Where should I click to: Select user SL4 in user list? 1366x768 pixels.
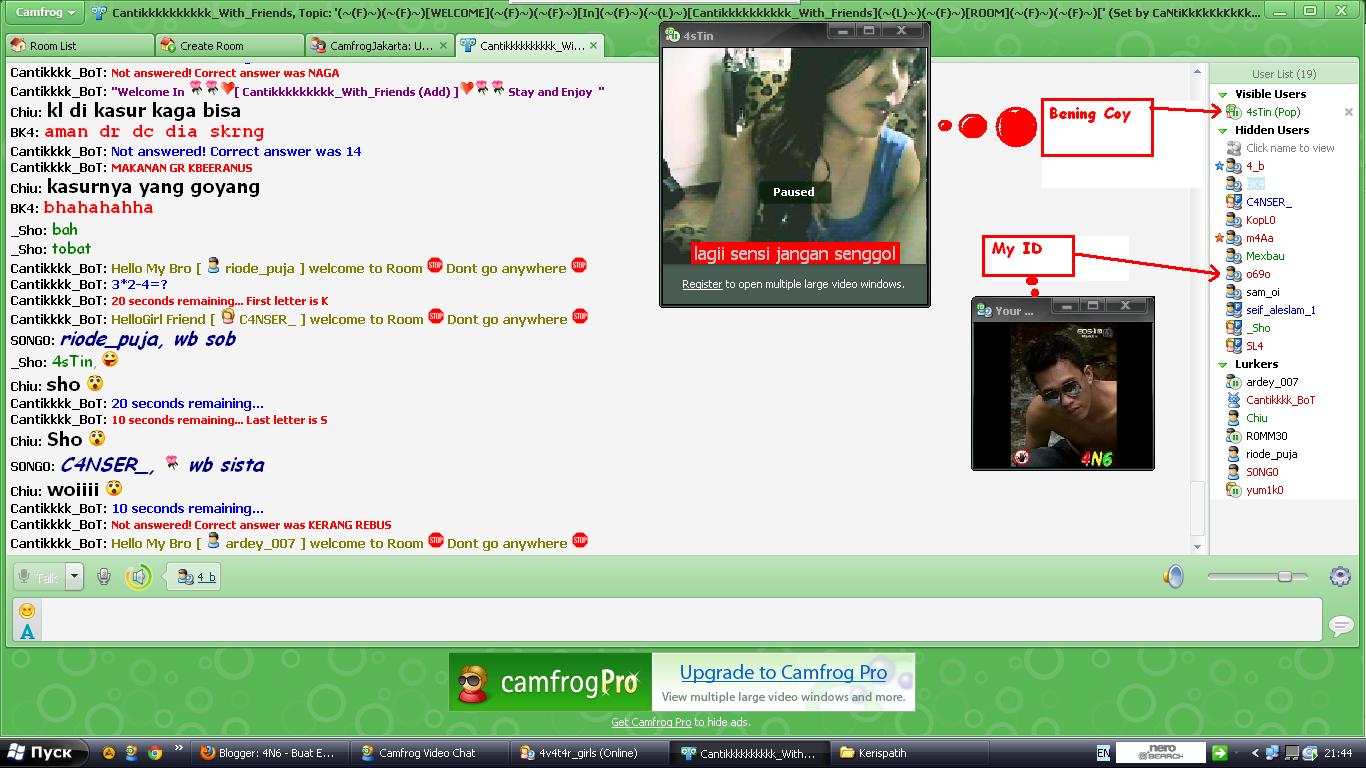click(x=1254, y=346)
